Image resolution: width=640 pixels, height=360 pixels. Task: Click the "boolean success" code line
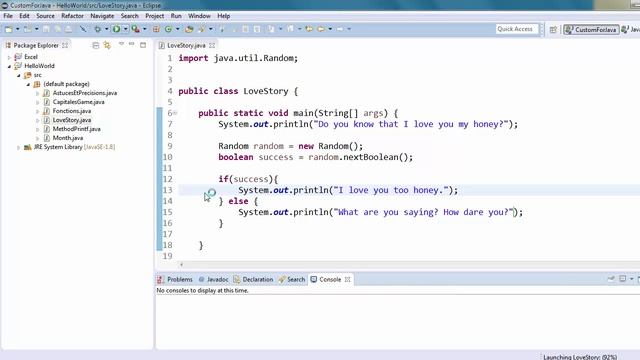click(316, 157)
